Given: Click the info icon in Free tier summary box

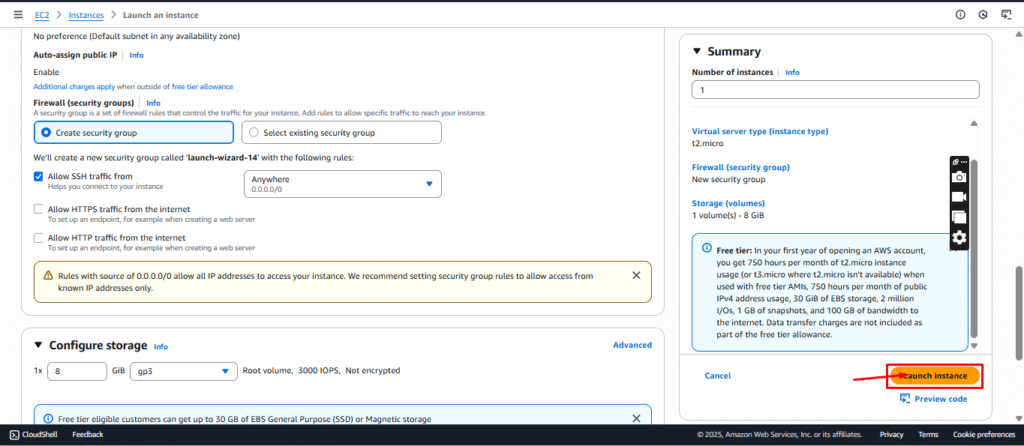Looking at the screenshot, I should pos(707,248).
